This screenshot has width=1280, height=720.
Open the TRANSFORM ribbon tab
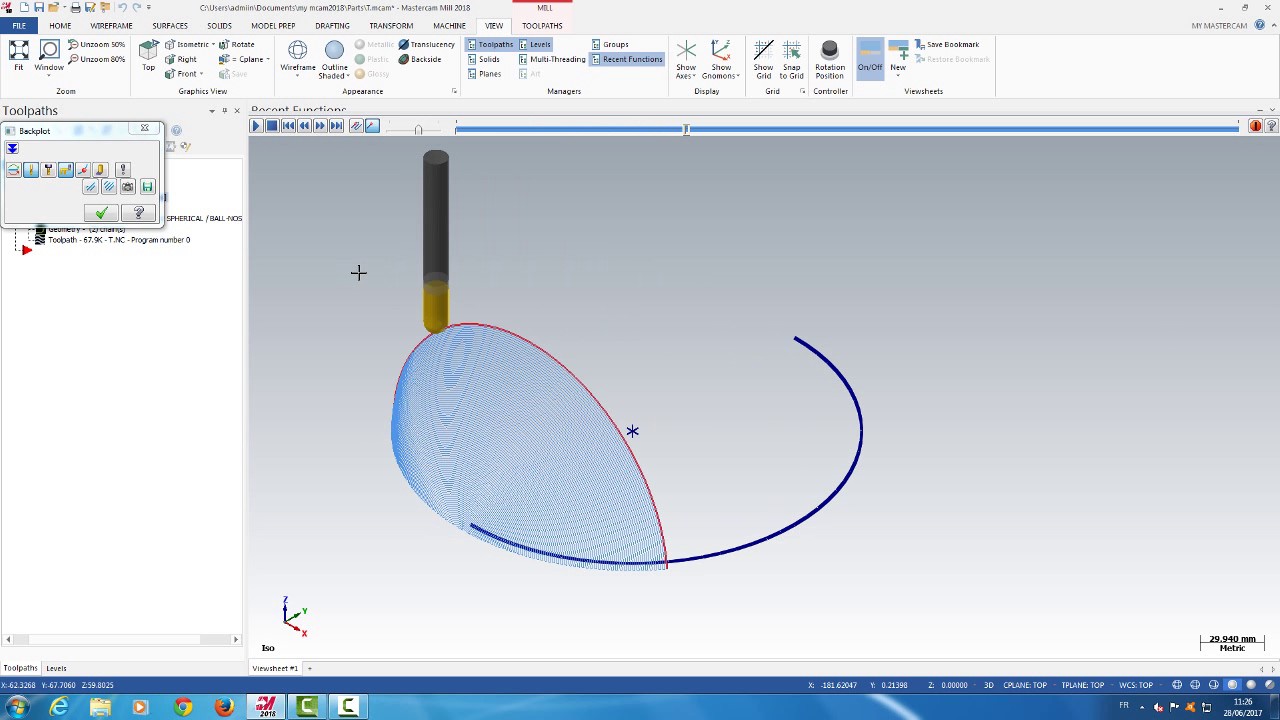[x=391, y=25]
